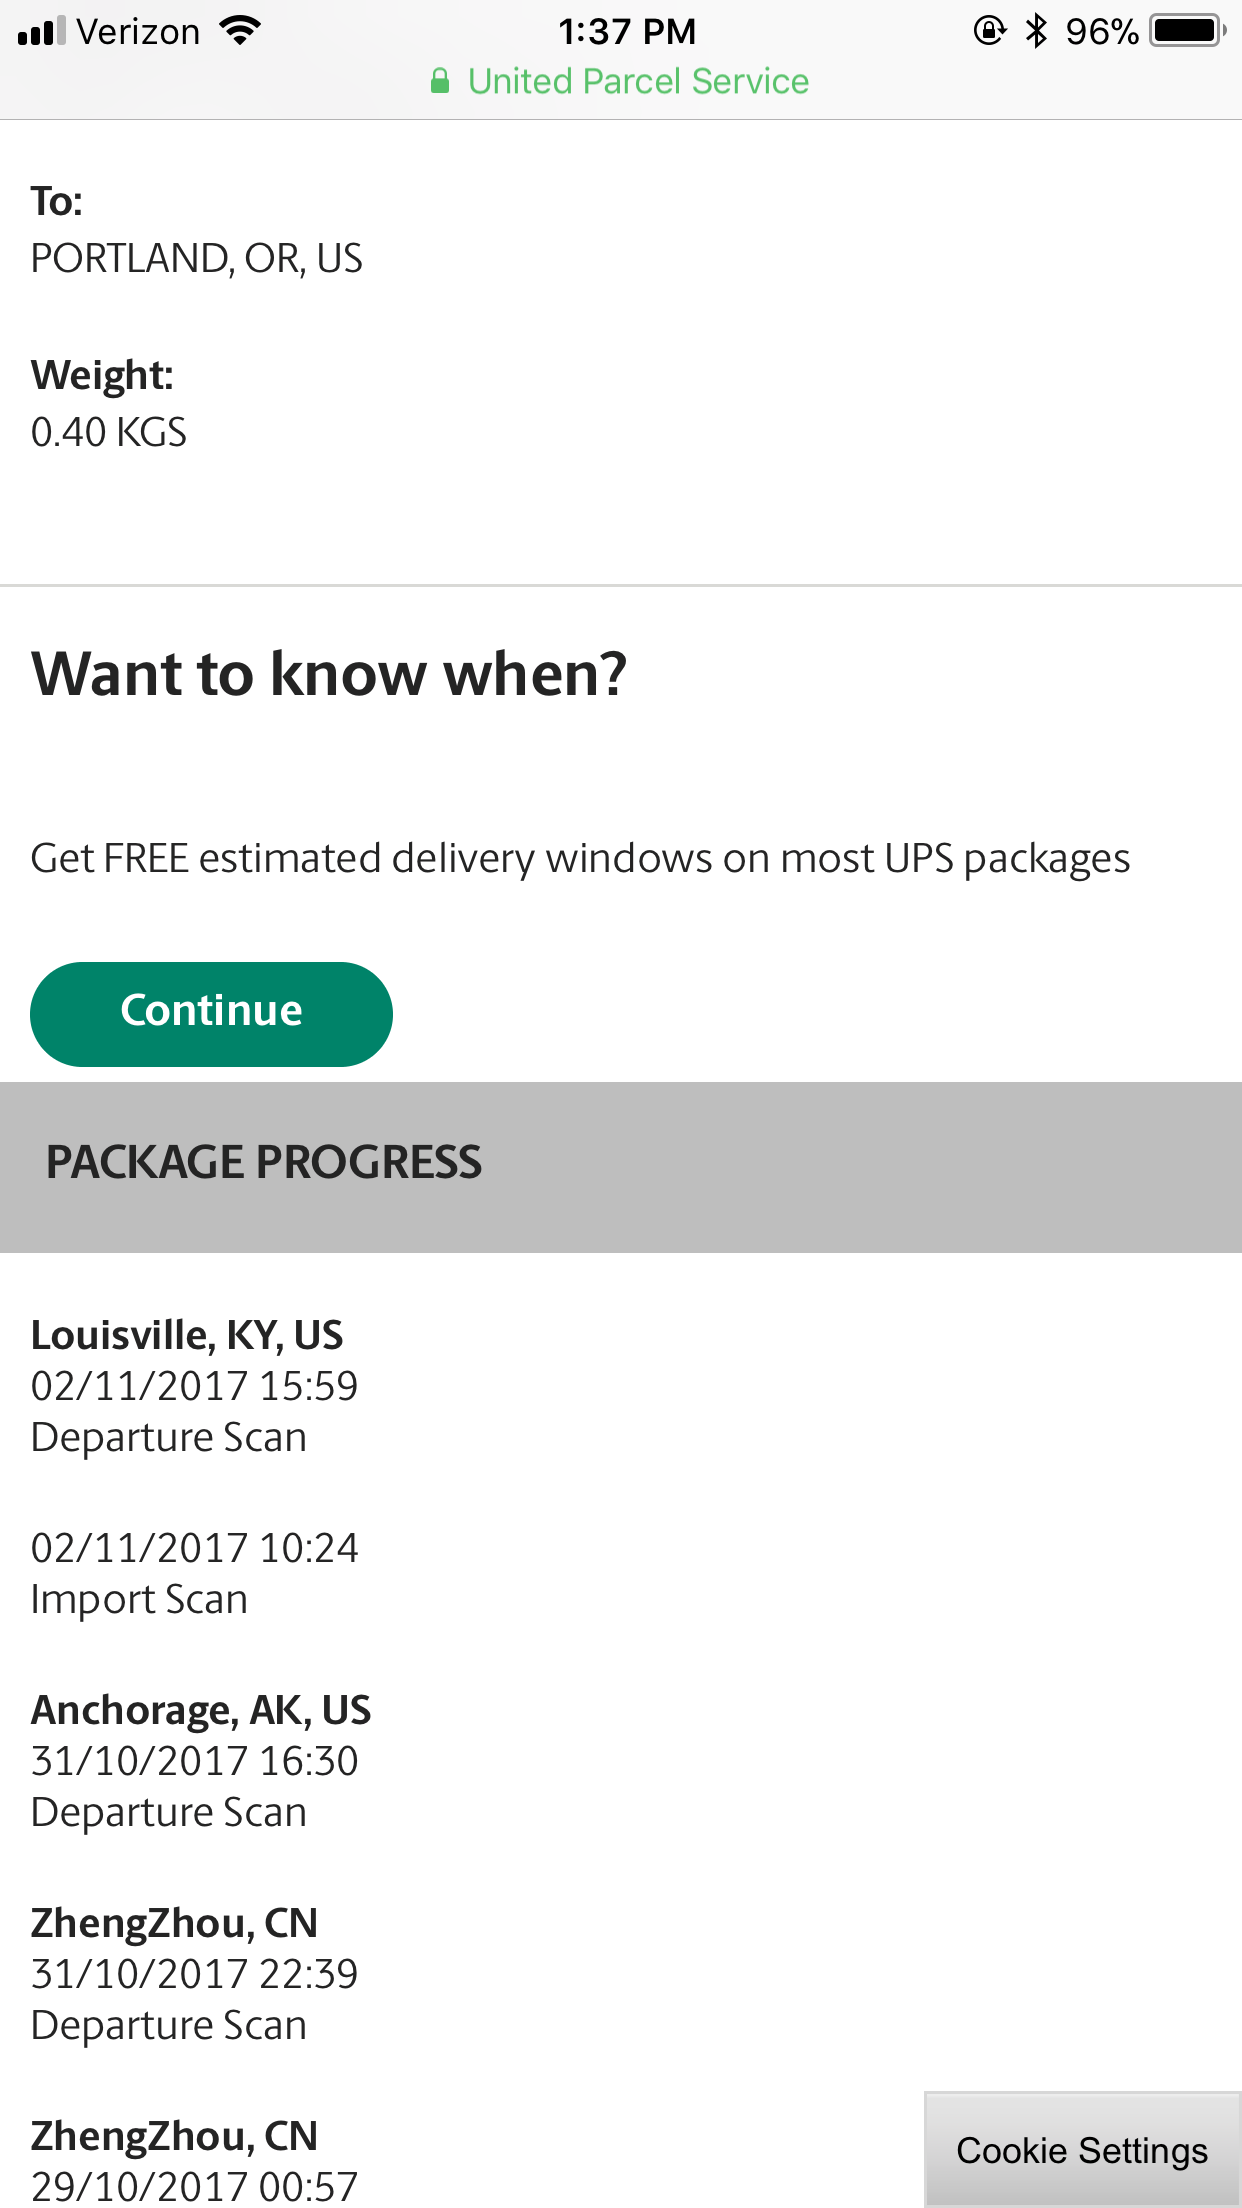Screen dimensions: 1242x2208
Task: Tap the FREE estimated delivery windows text
Action: (x=580, y=858)
